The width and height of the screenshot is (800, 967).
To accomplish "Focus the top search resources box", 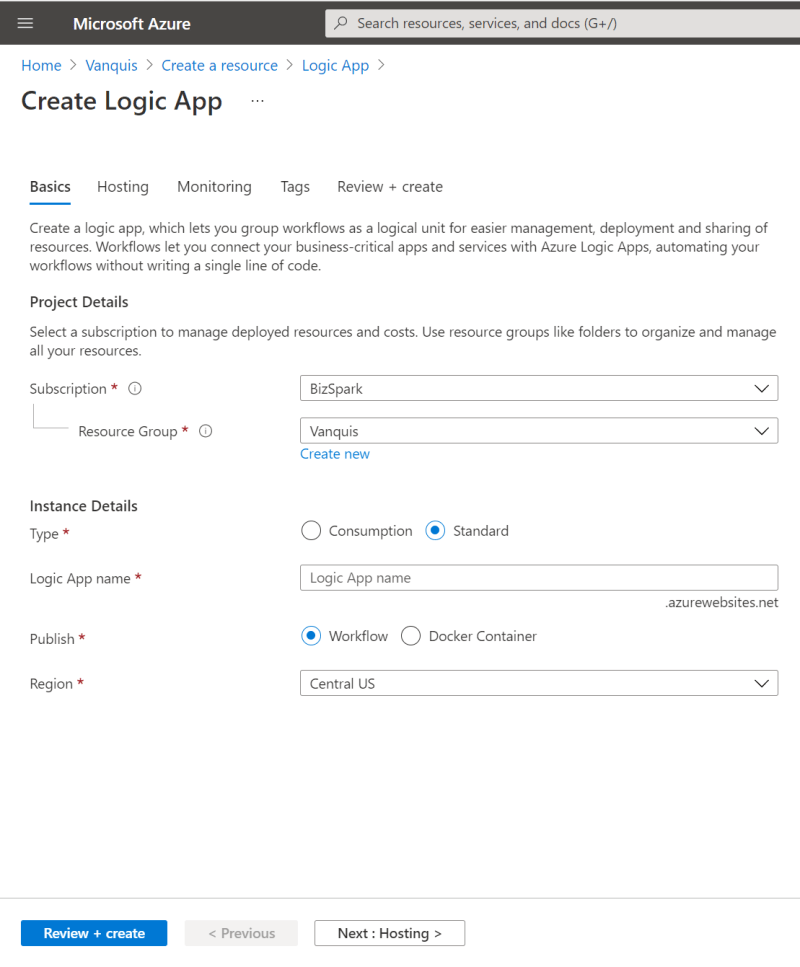I will click(x=563, y=23).
